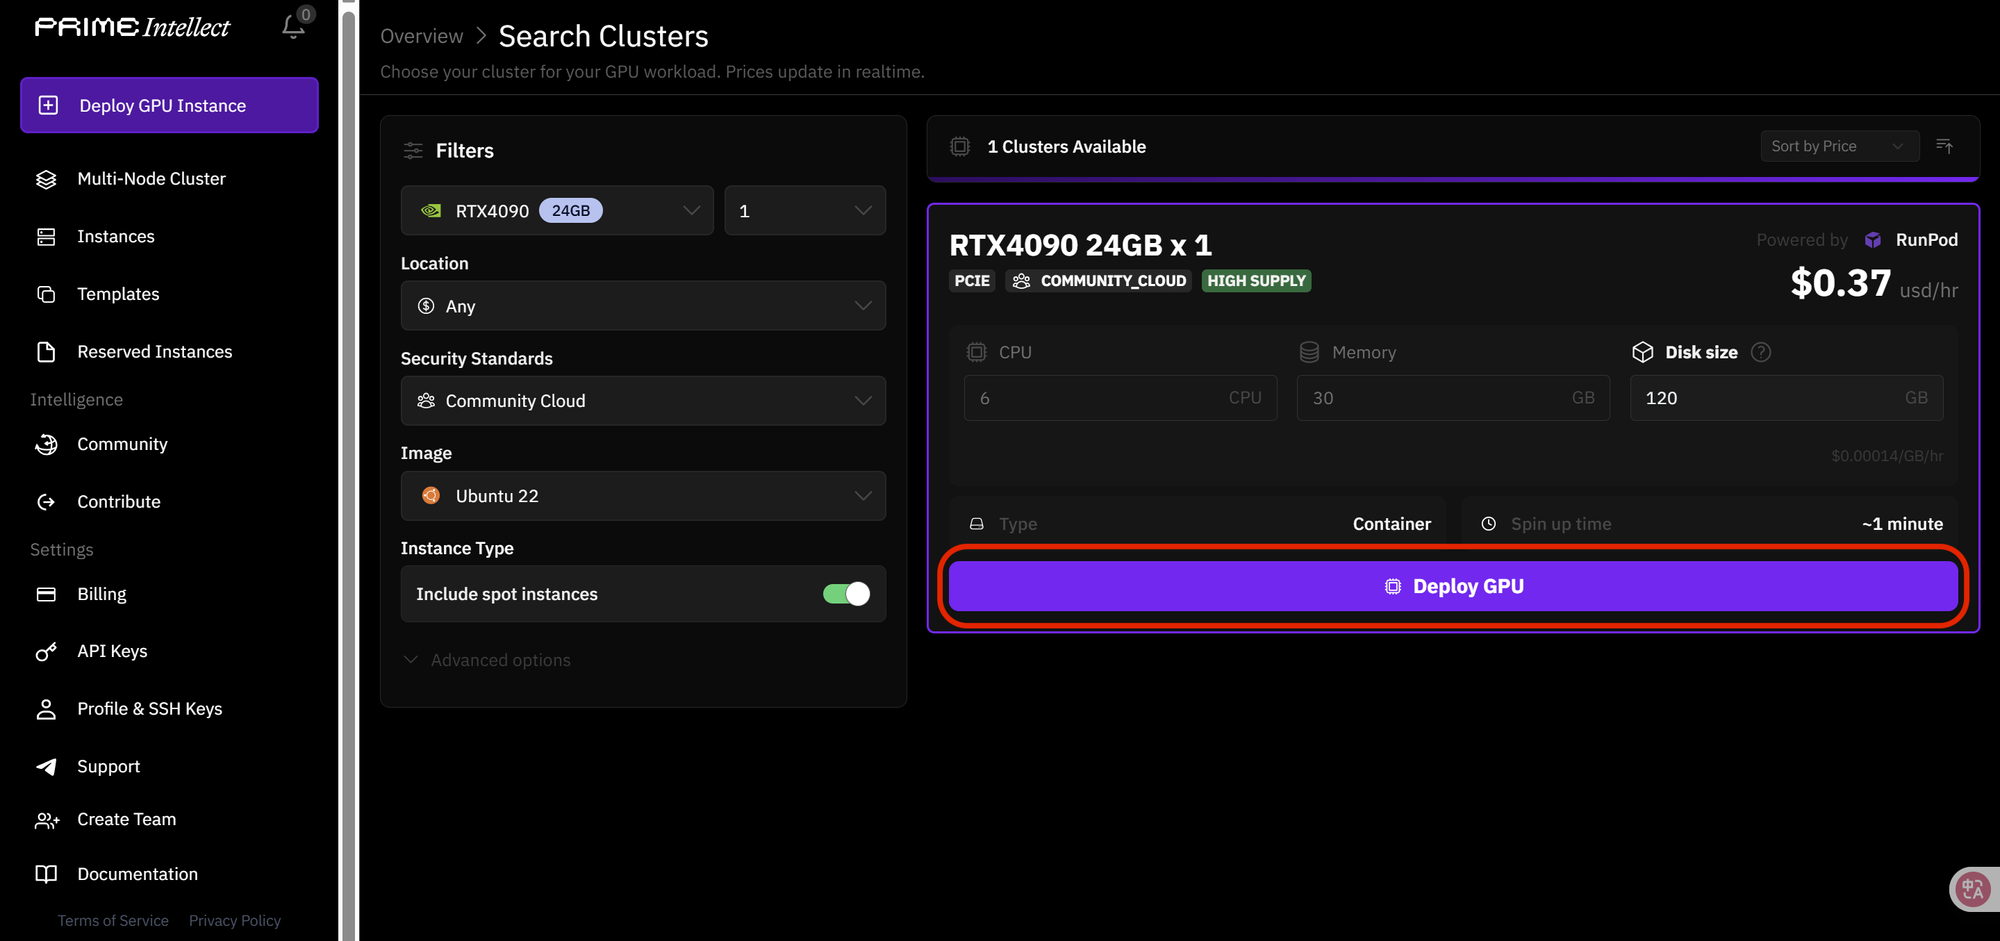The width and height of the screenshot is (2000, 941).
Task: Click the Memory value field showing 30
Action: [1453, 398]
